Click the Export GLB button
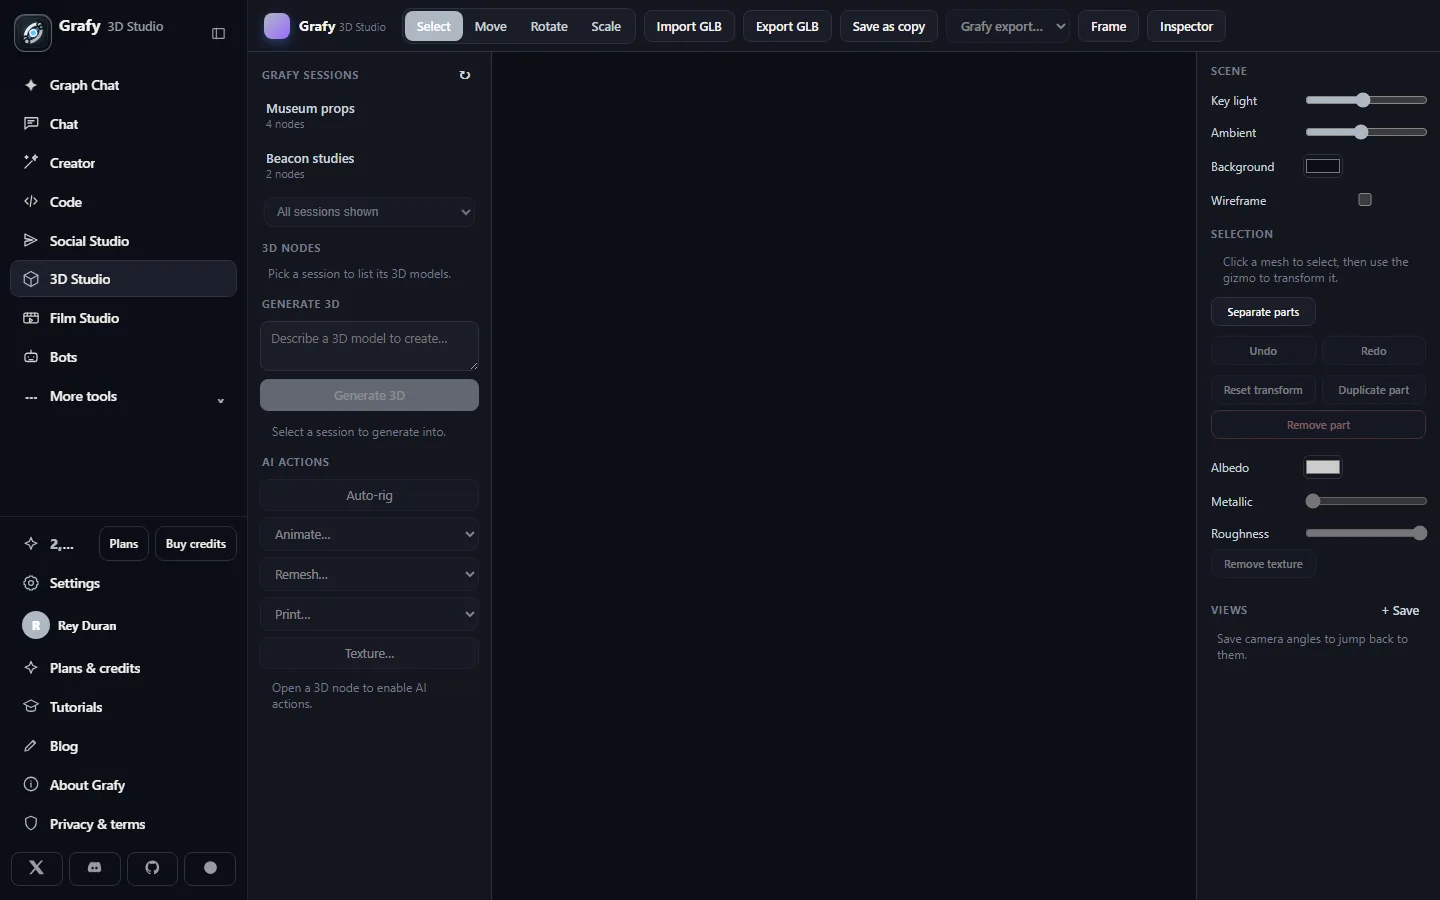 (x=787, y=27)
